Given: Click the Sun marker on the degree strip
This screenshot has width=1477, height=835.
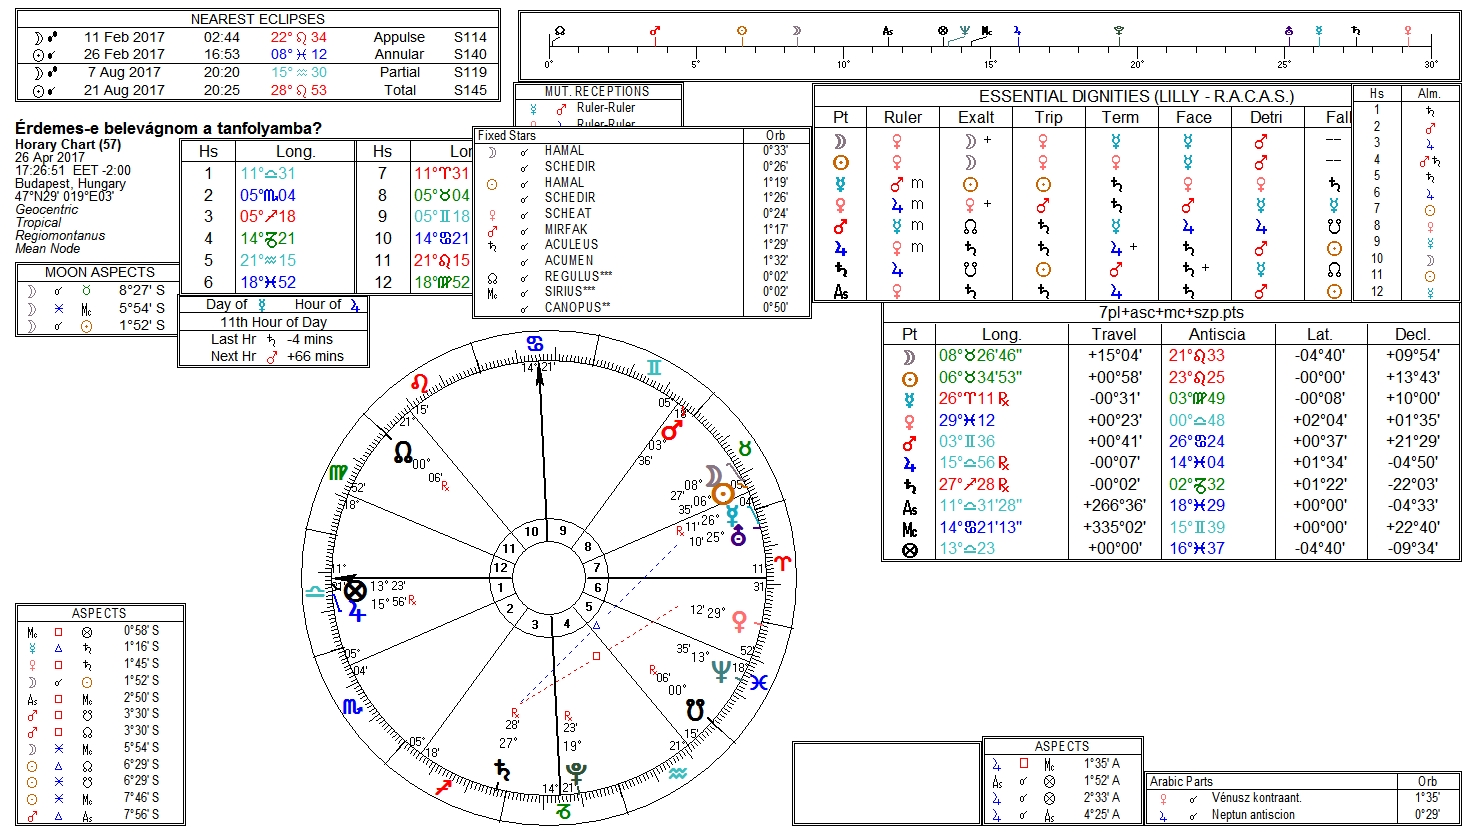Looking at the screenshot, I should pos(742,31).
